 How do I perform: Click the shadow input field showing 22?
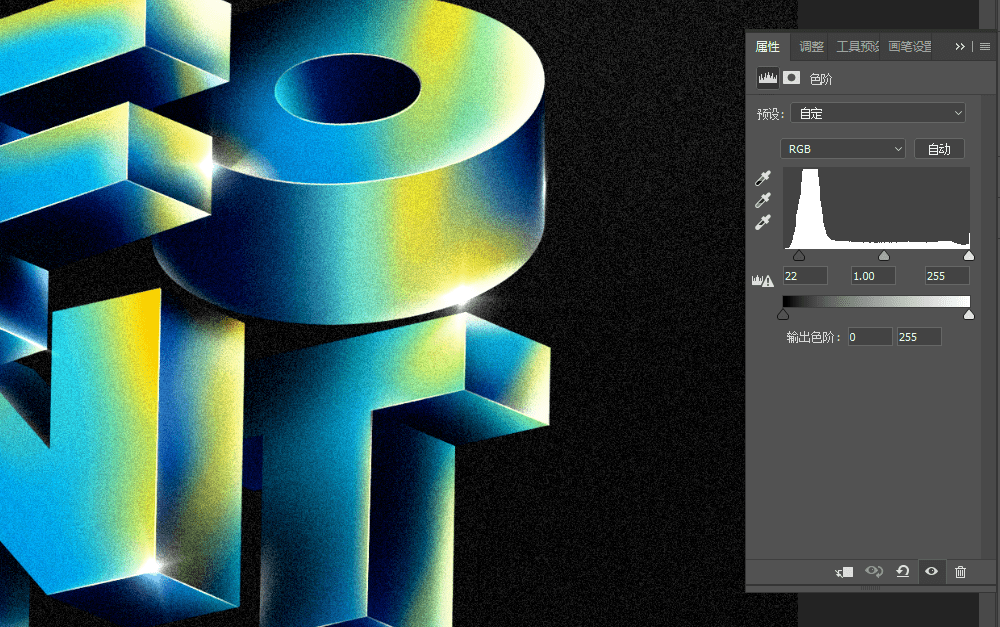tap(805, 276)
